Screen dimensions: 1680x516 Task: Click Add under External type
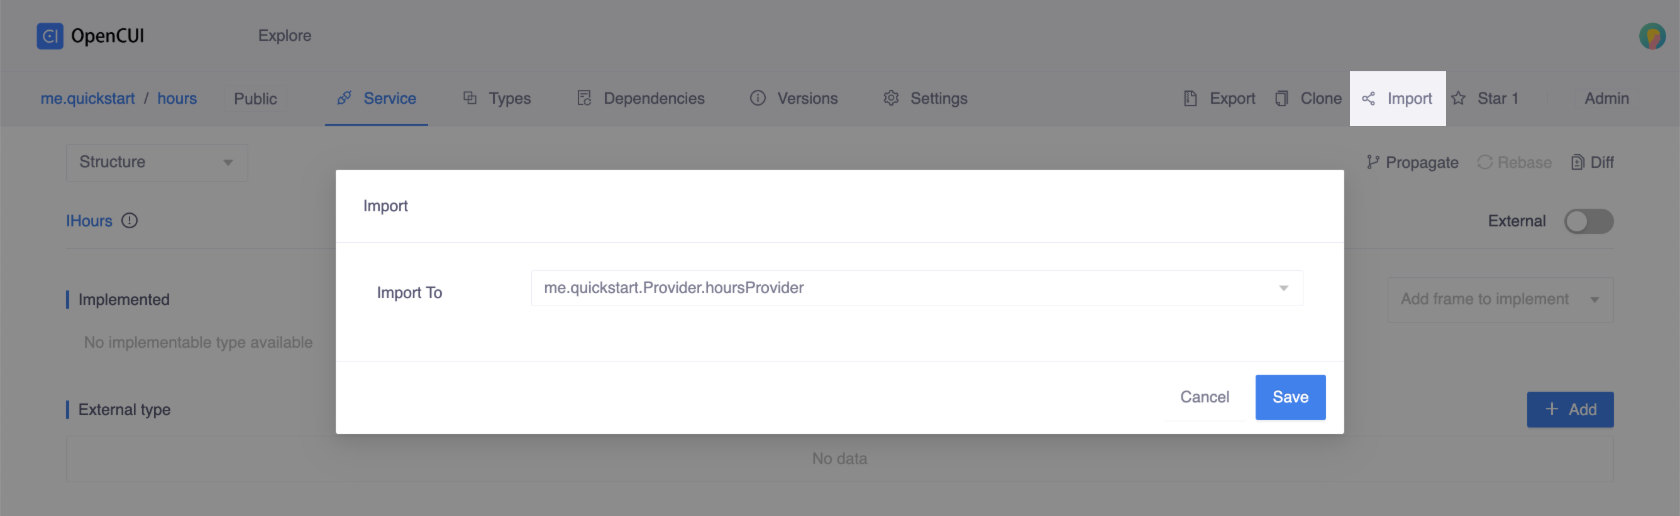1570,409
